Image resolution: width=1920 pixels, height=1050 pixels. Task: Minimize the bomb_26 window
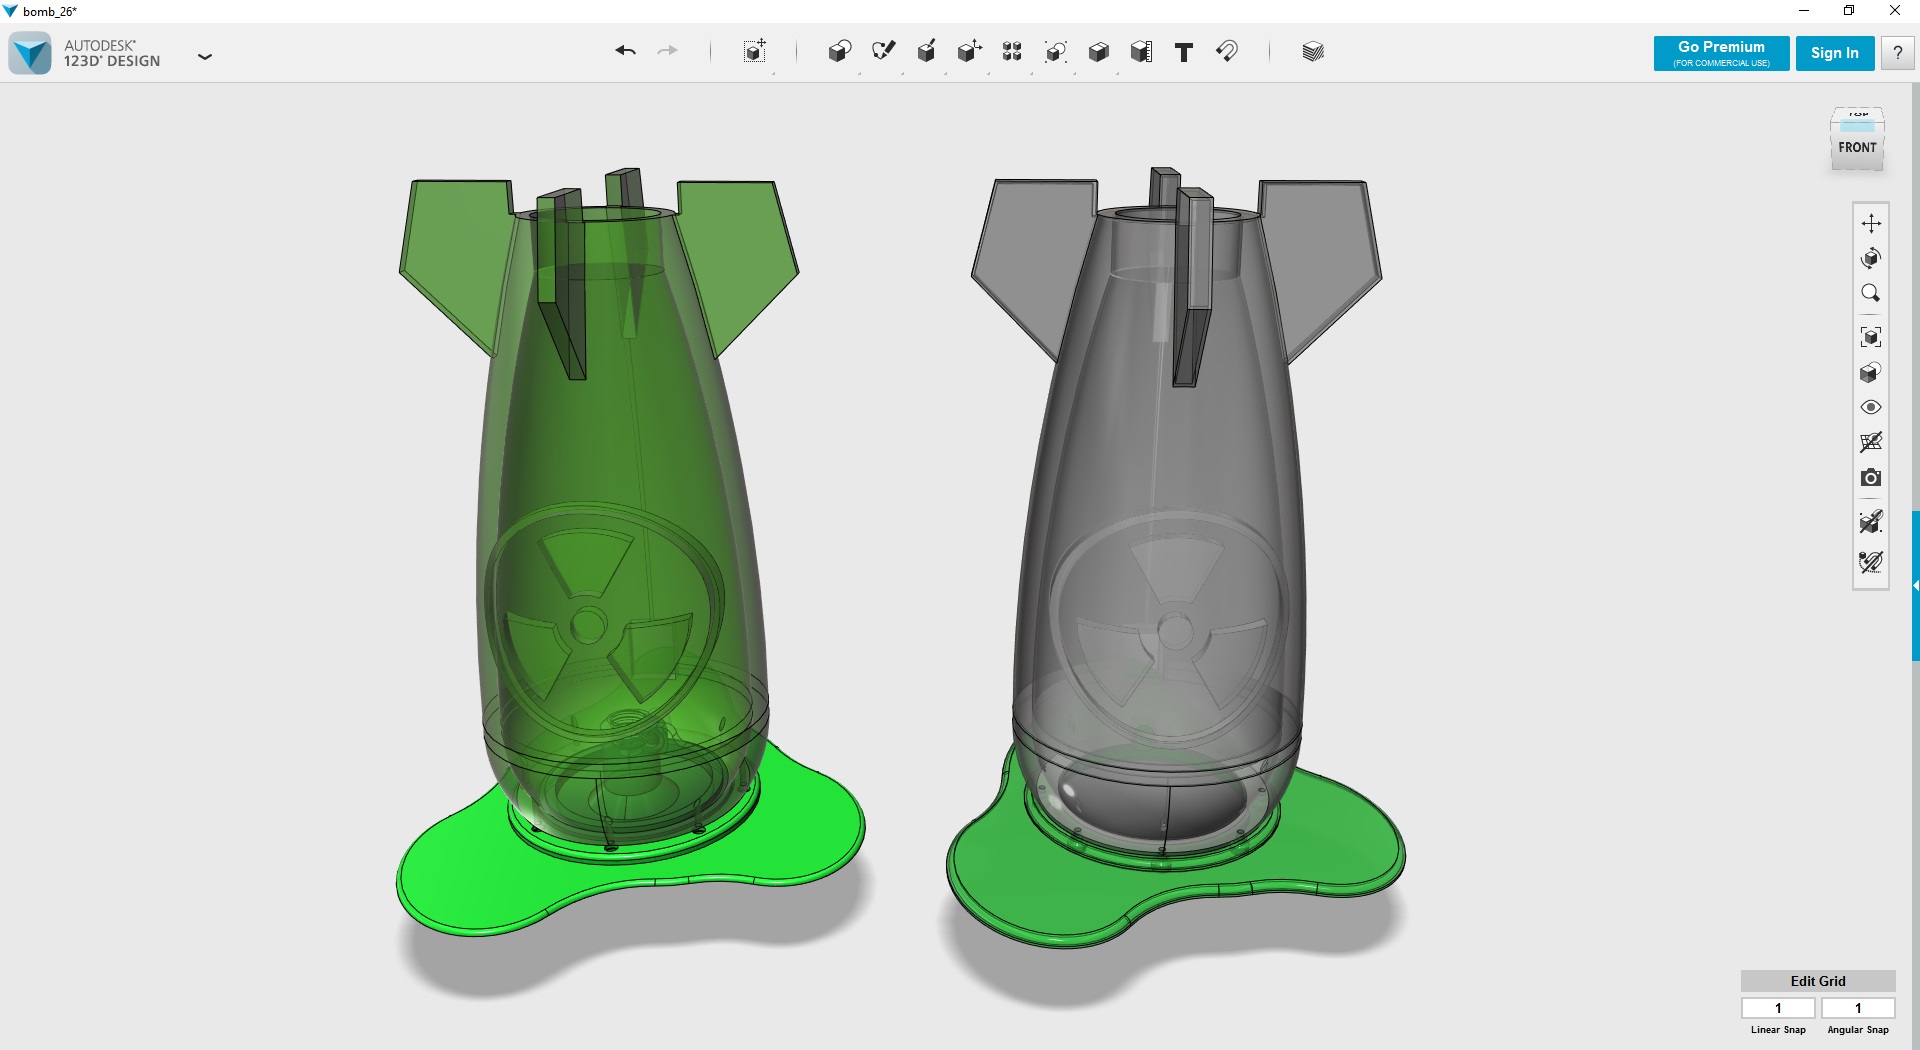pyautogui.click(x=1804, y=11)
